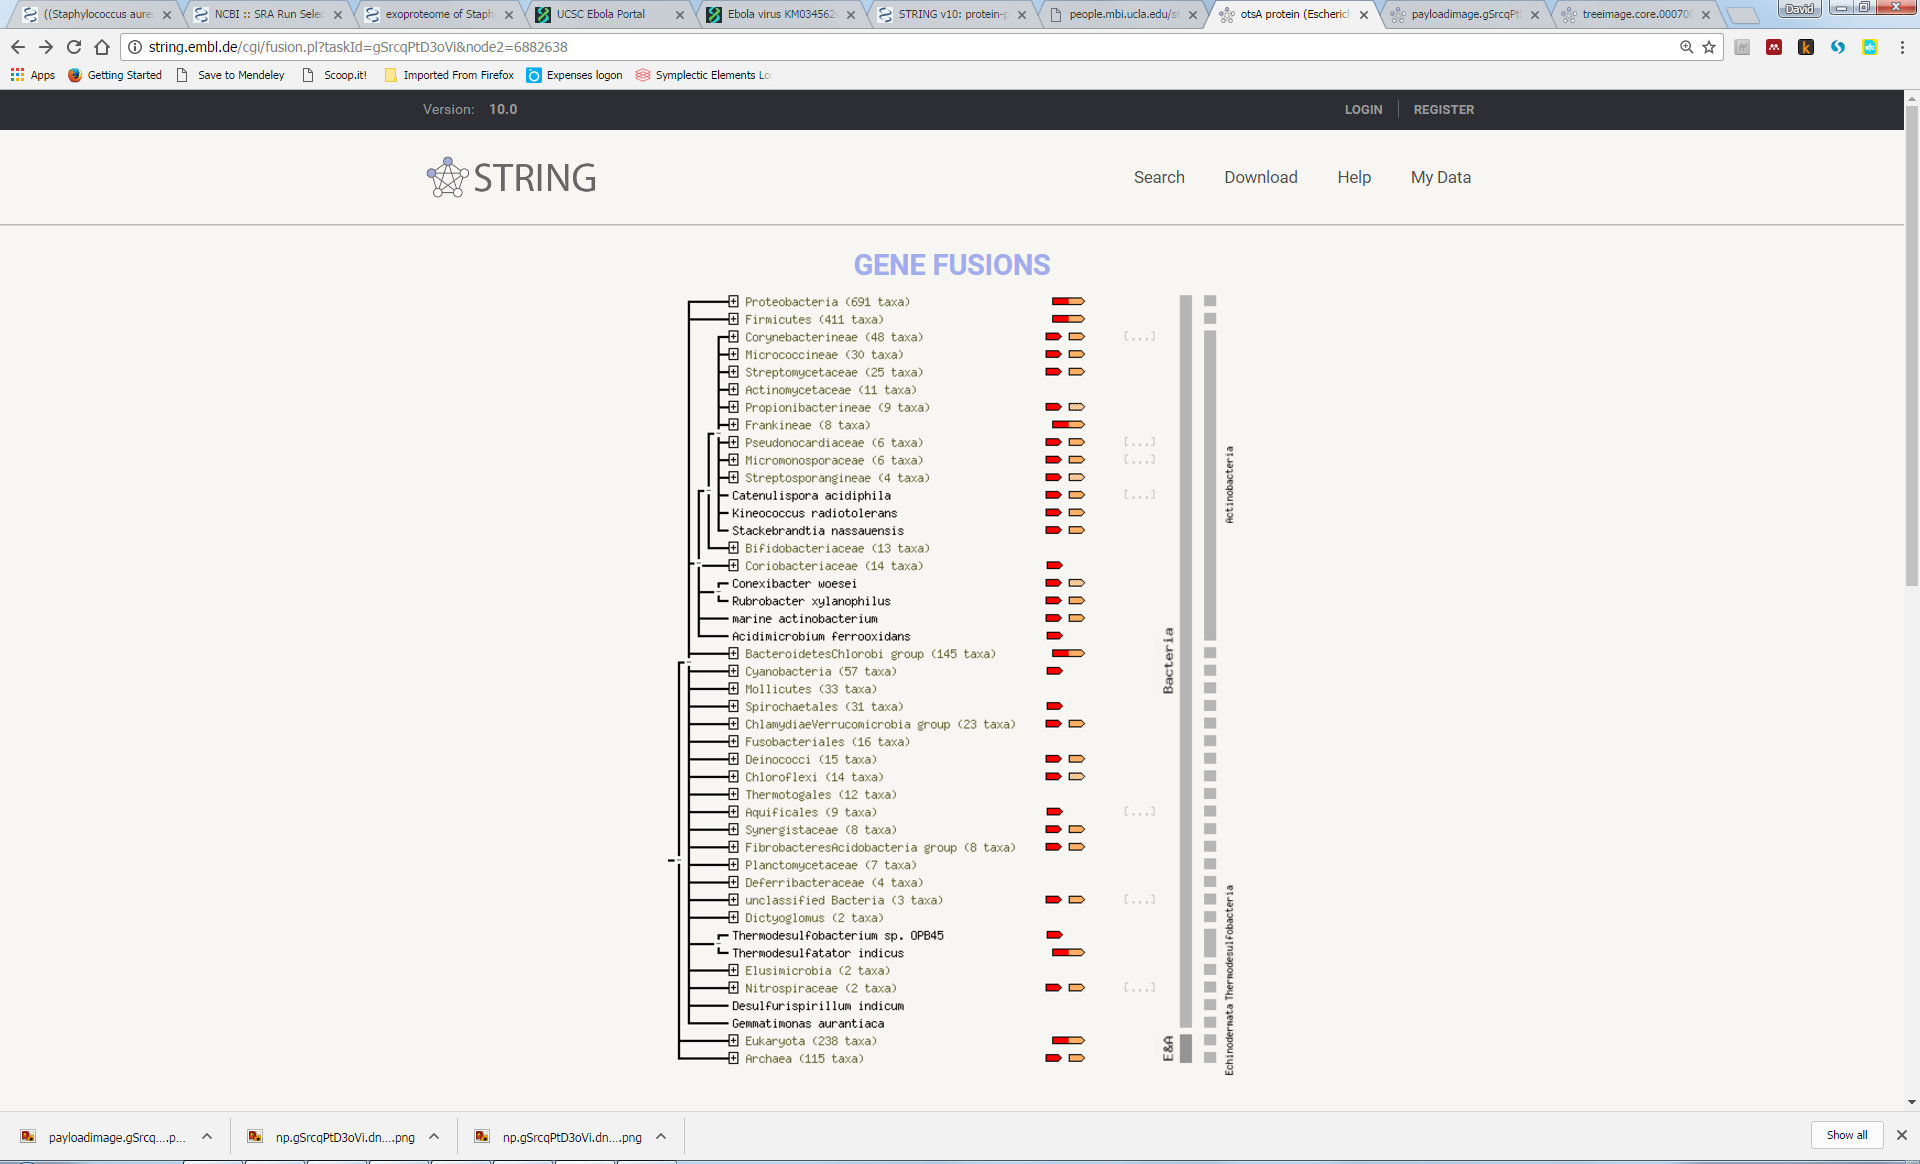Image resolution: width=1920 pixels, height=1164 pixels.
Task: Go to browser home page icon
Action: (x=102, y=47)
